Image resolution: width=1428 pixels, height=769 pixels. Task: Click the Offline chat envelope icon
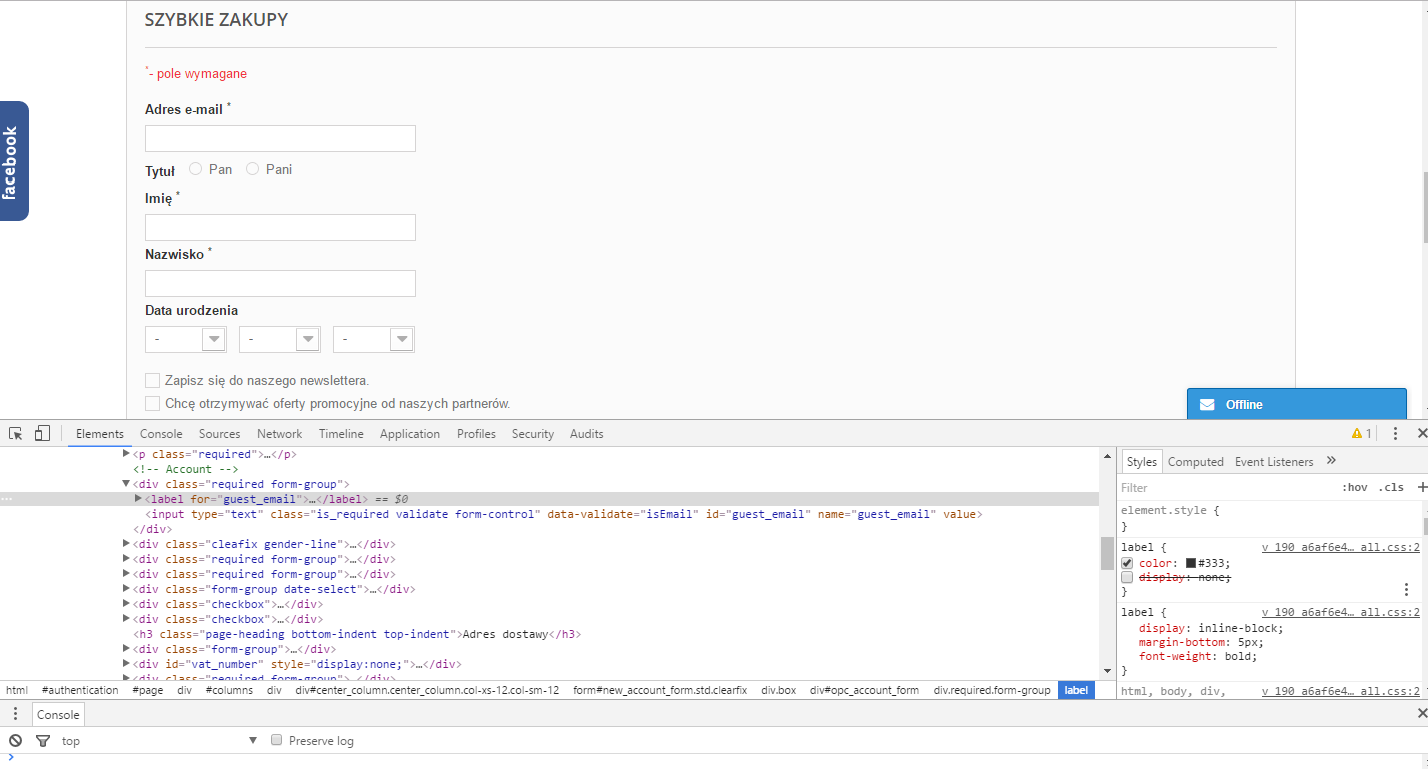click(x=1207, y=405)
